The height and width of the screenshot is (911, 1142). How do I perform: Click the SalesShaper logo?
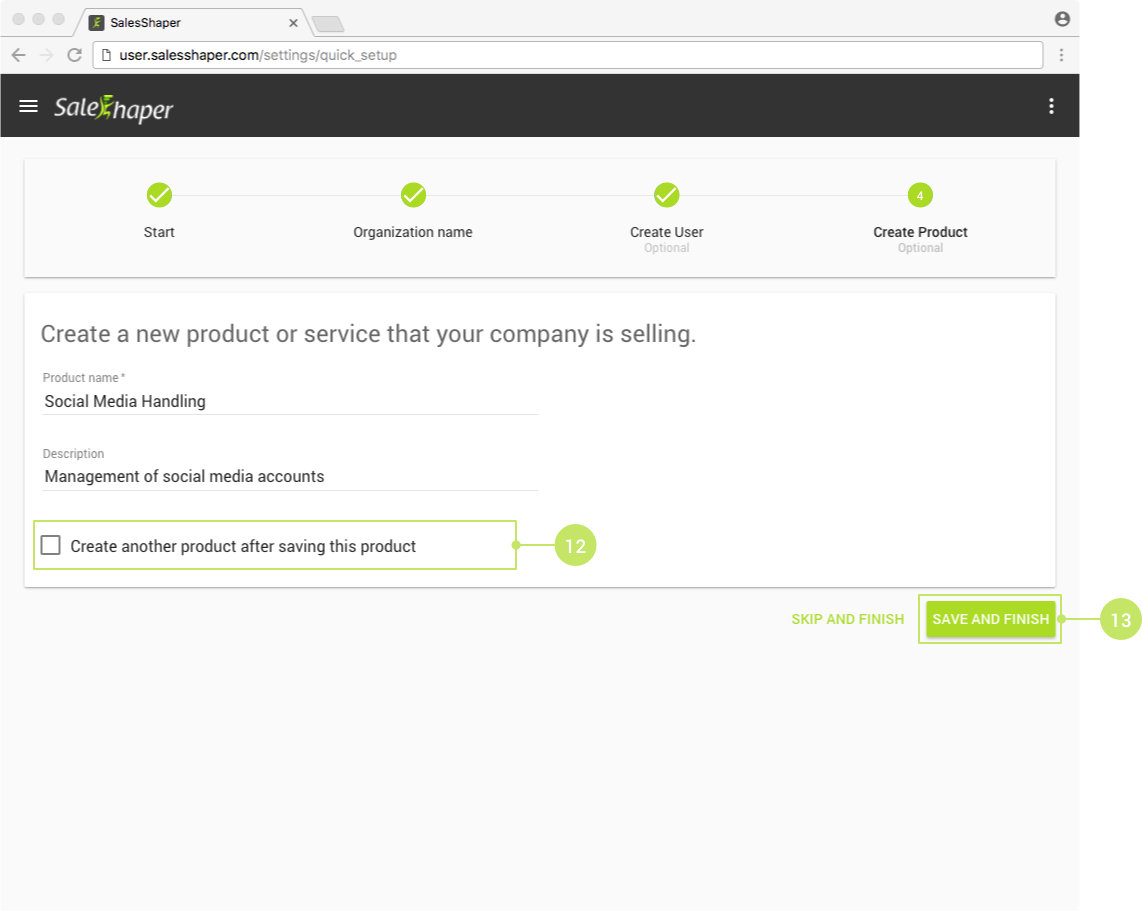click(114, 109)
